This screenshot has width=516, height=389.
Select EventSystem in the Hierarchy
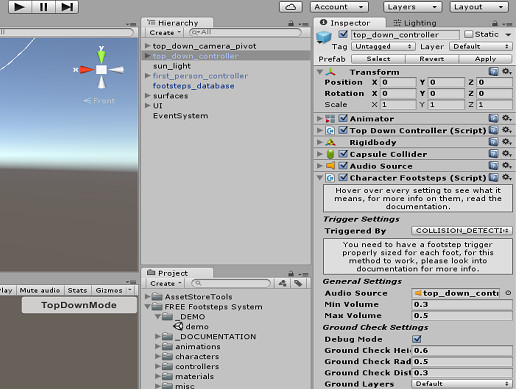[181, 116]
